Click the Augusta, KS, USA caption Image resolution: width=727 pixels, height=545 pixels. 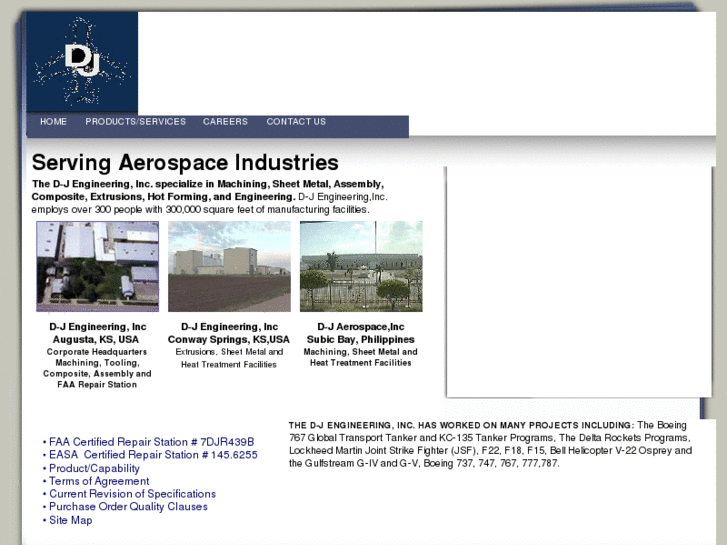click(x=96, y=340)
